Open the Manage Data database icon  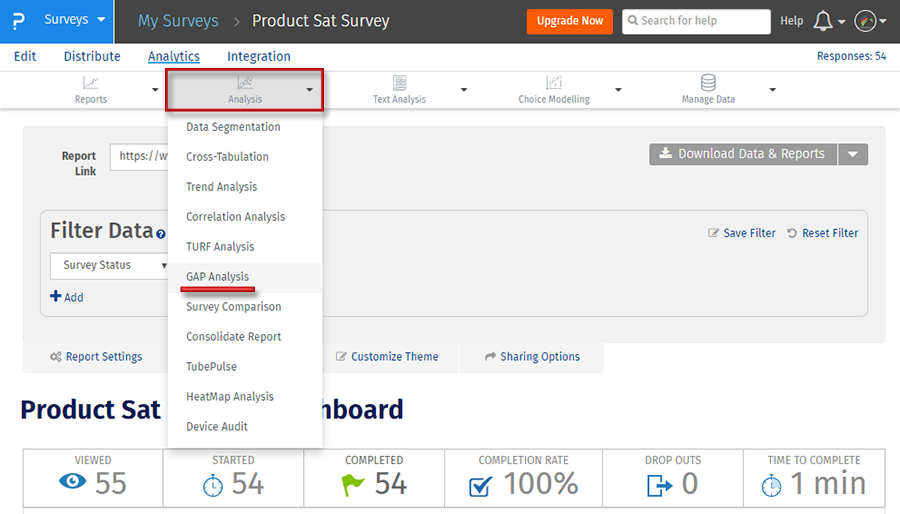[708, 84]
